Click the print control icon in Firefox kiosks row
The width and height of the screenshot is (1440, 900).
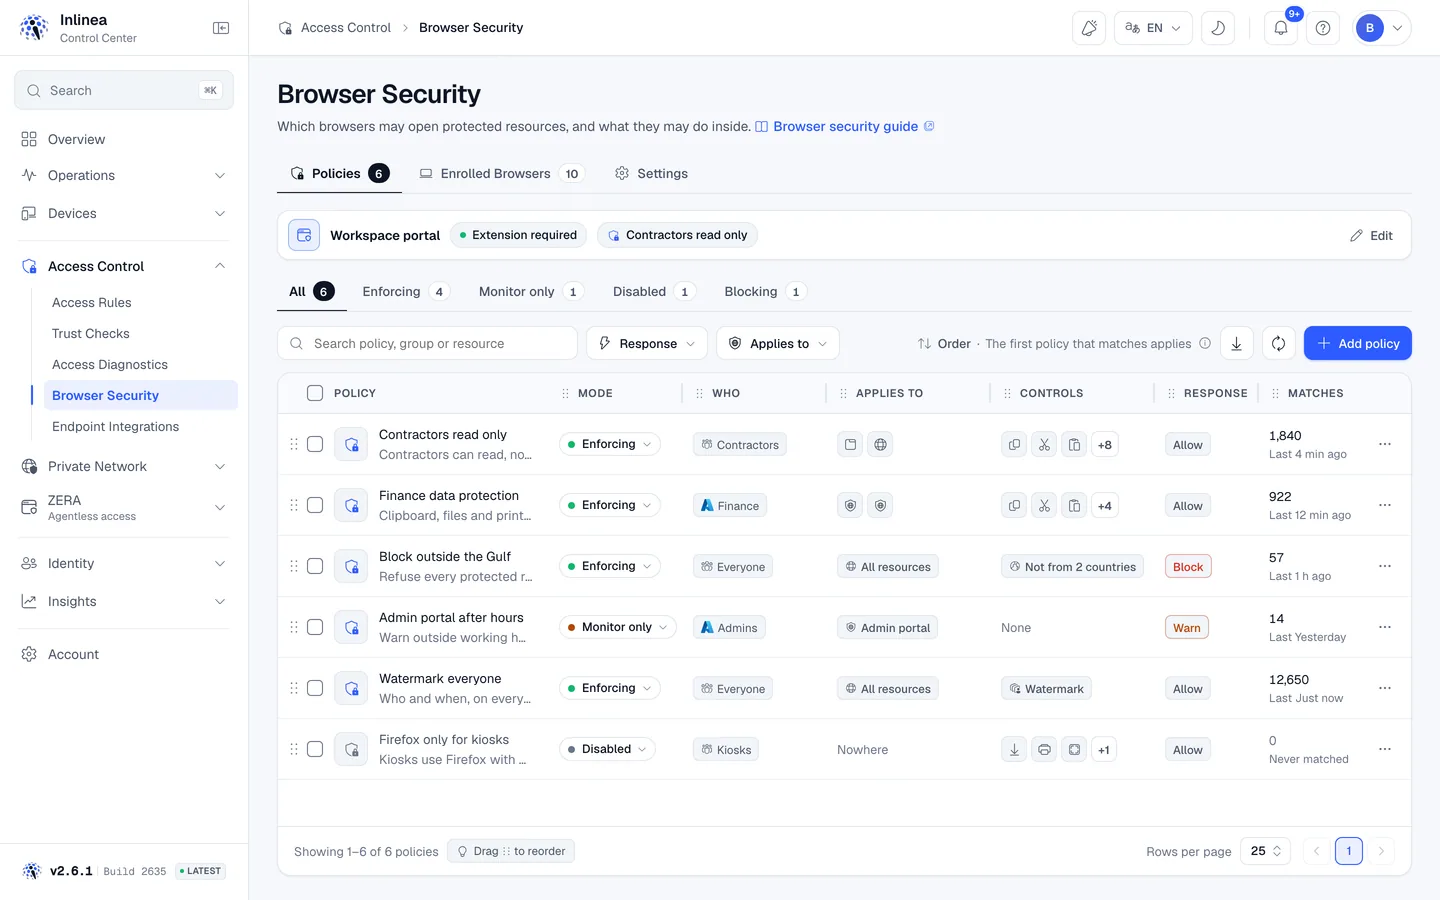[x=1044, y=749]
